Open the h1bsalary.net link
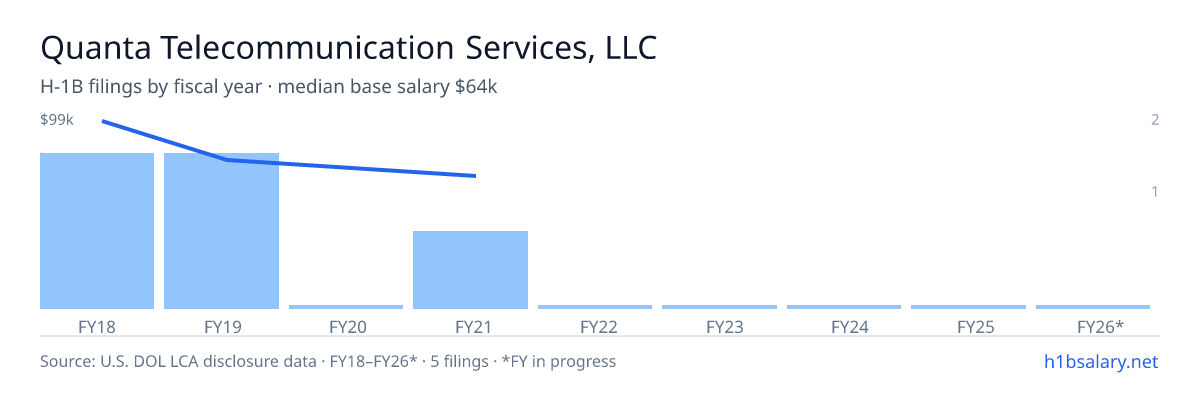Image resolution: width=1200 pixels, height=400 pixels. click(1100, 361)
